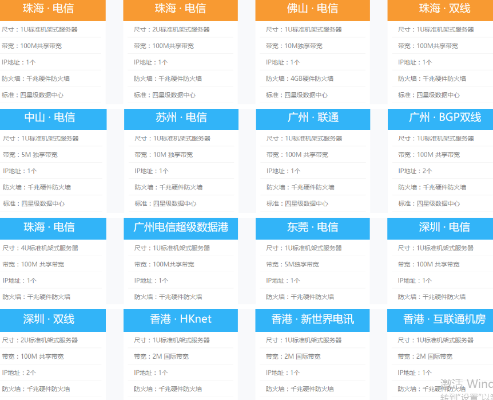The image size is (493, 400).
Task: Select the 香港·互联通机房 plan header
Action: [440, 320]
